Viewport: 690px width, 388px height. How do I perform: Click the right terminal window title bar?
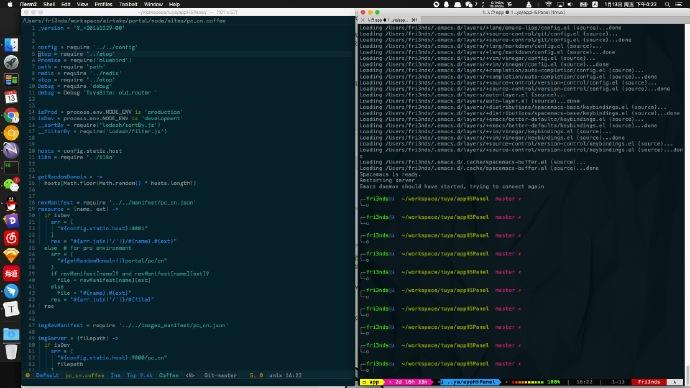point(523,12)
